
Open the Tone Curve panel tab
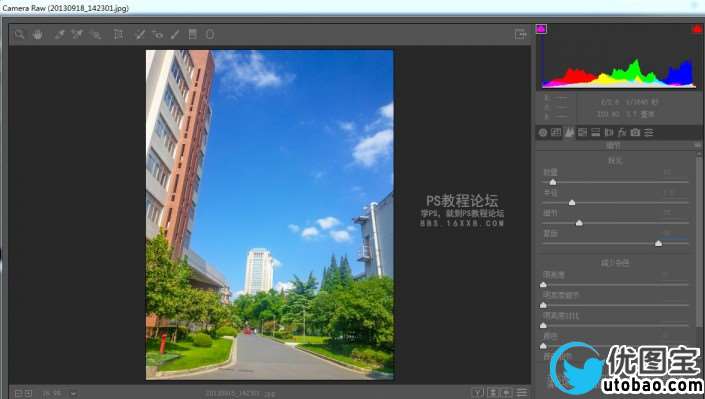(556, 132)
